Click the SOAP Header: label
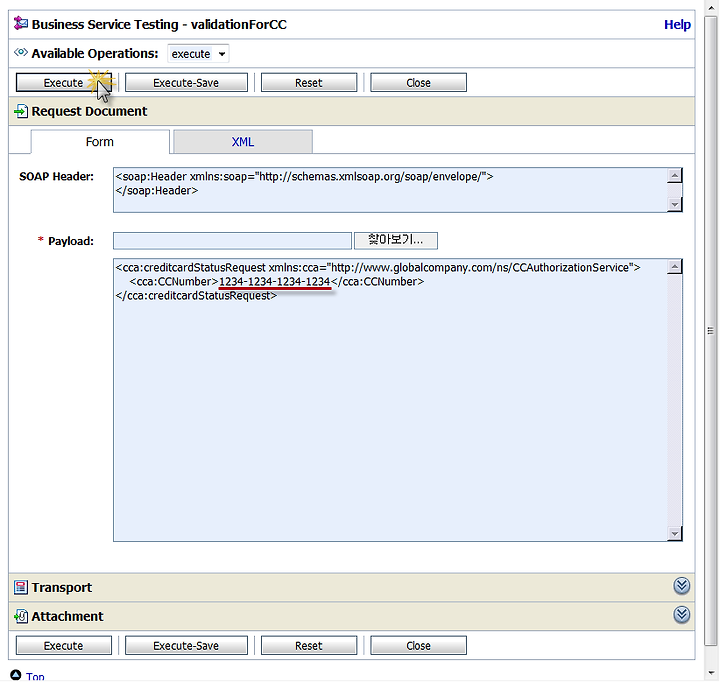Image resolution: width=720 pixels, height=682 pixels. [56, 176]
